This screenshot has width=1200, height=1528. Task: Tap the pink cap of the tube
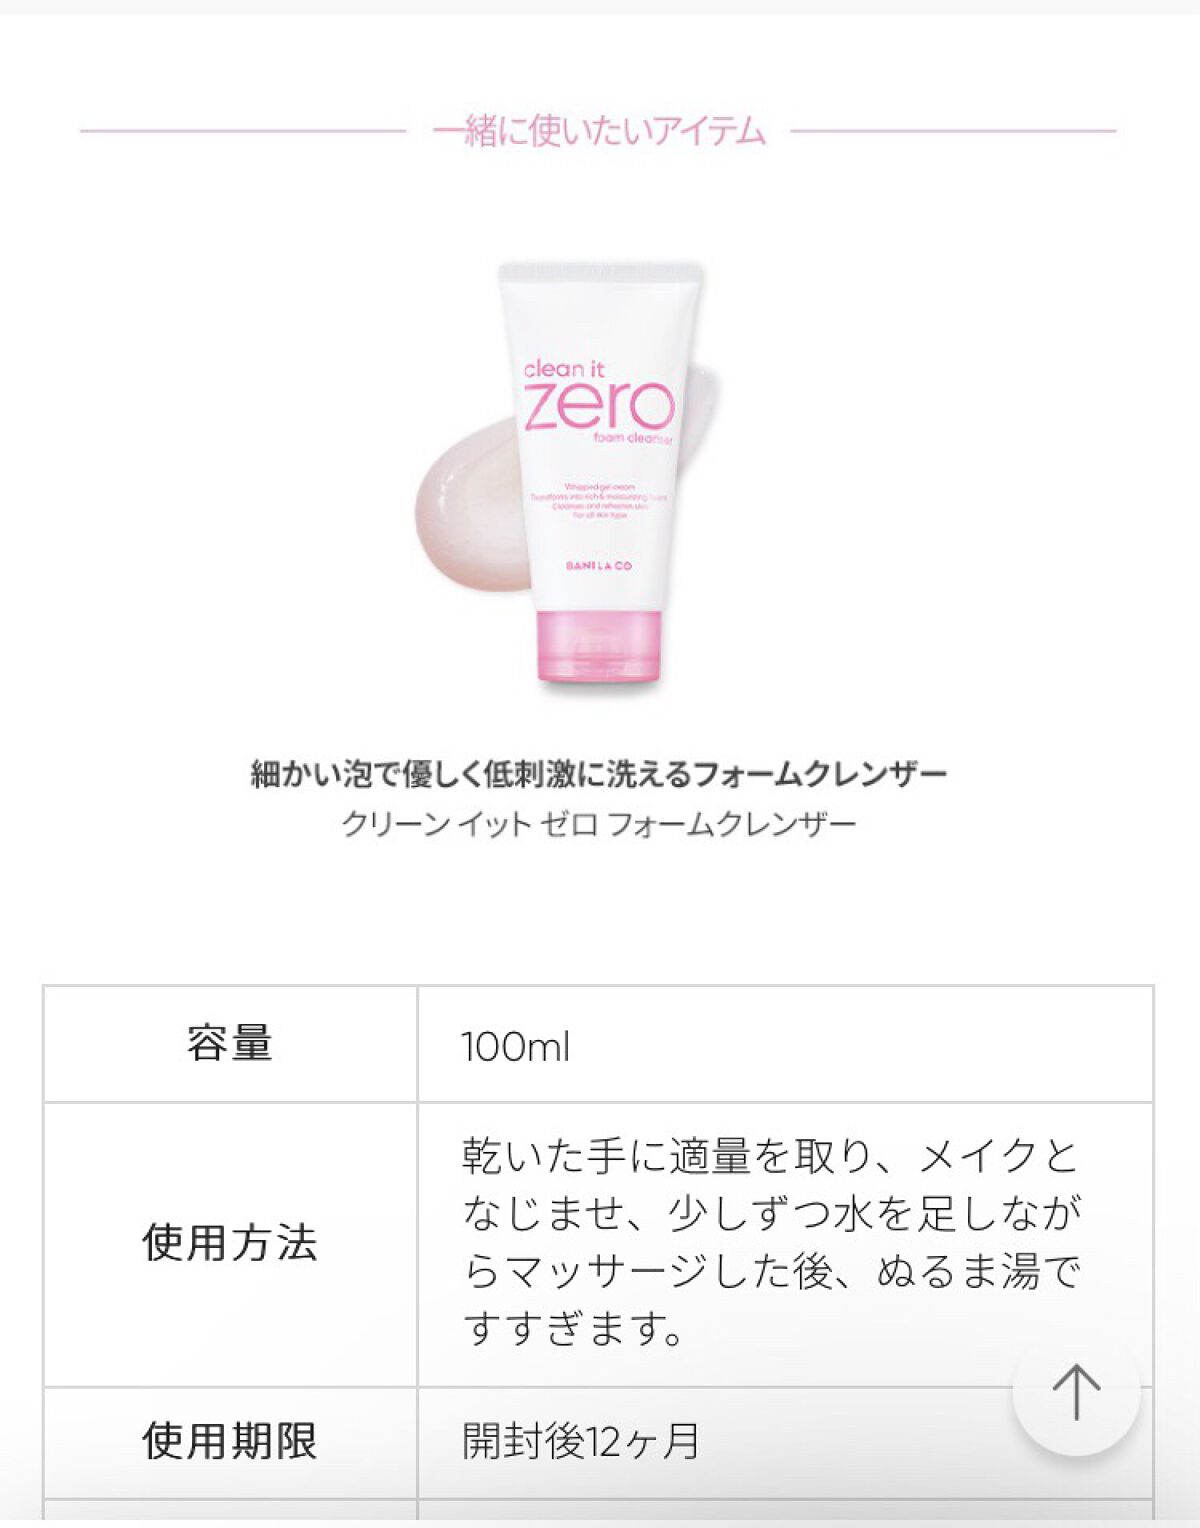coord(599,647)
